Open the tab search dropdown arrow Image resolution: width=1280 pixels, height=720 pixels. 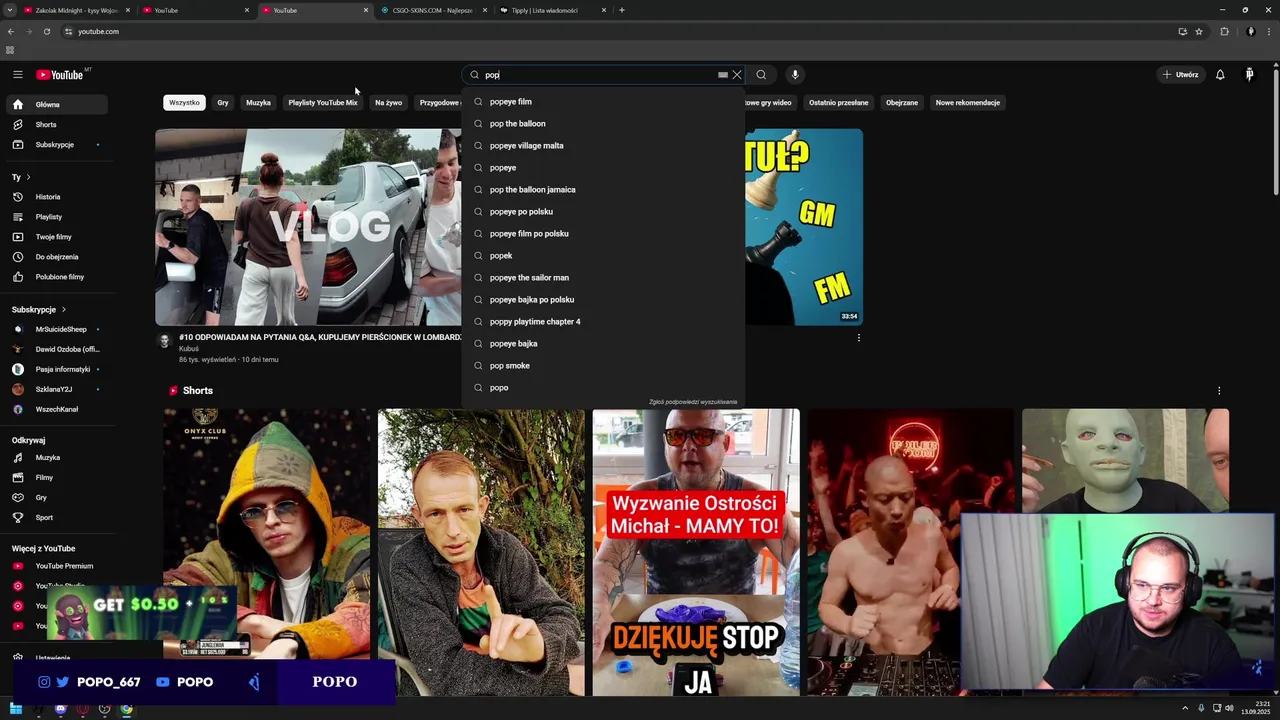pyautogui.click(x=9, y=10)
